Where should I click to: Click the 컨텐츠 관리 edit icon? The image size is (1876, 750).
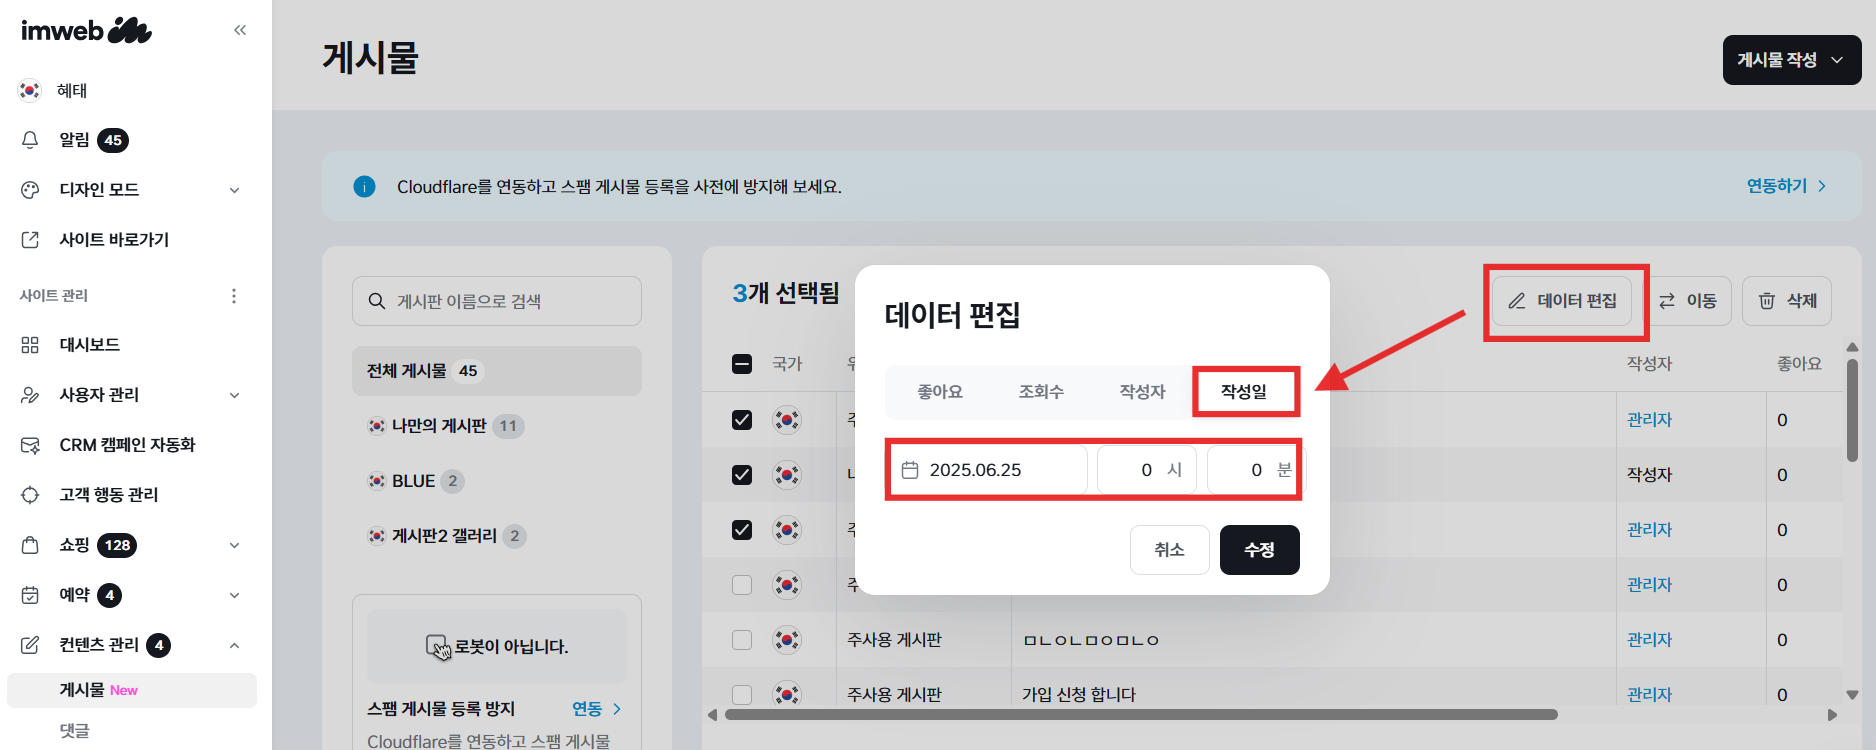click(30, 645)
